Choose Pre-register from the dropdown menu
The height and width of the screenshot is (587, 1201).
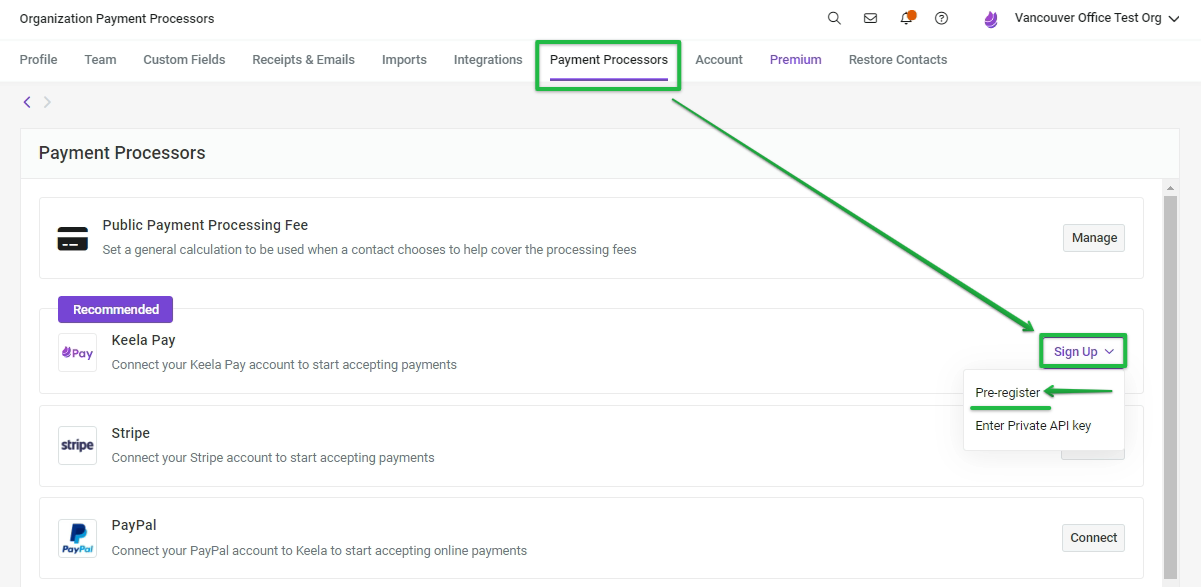click(1008, 393)
